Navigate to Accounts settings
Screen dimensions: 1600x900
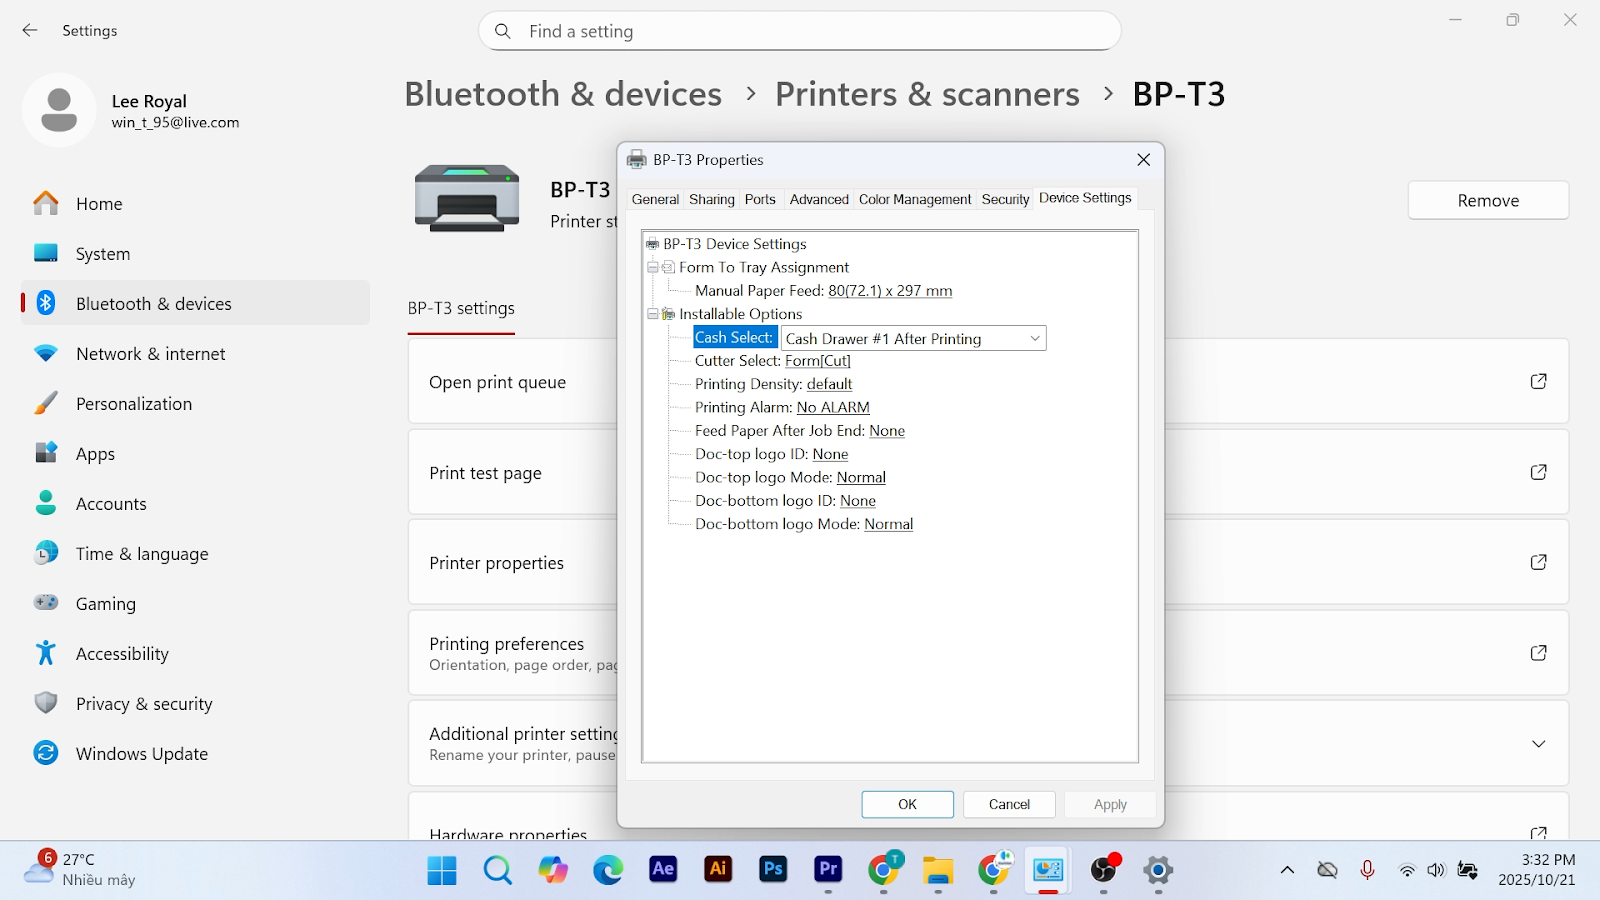(x=196, y=503)
